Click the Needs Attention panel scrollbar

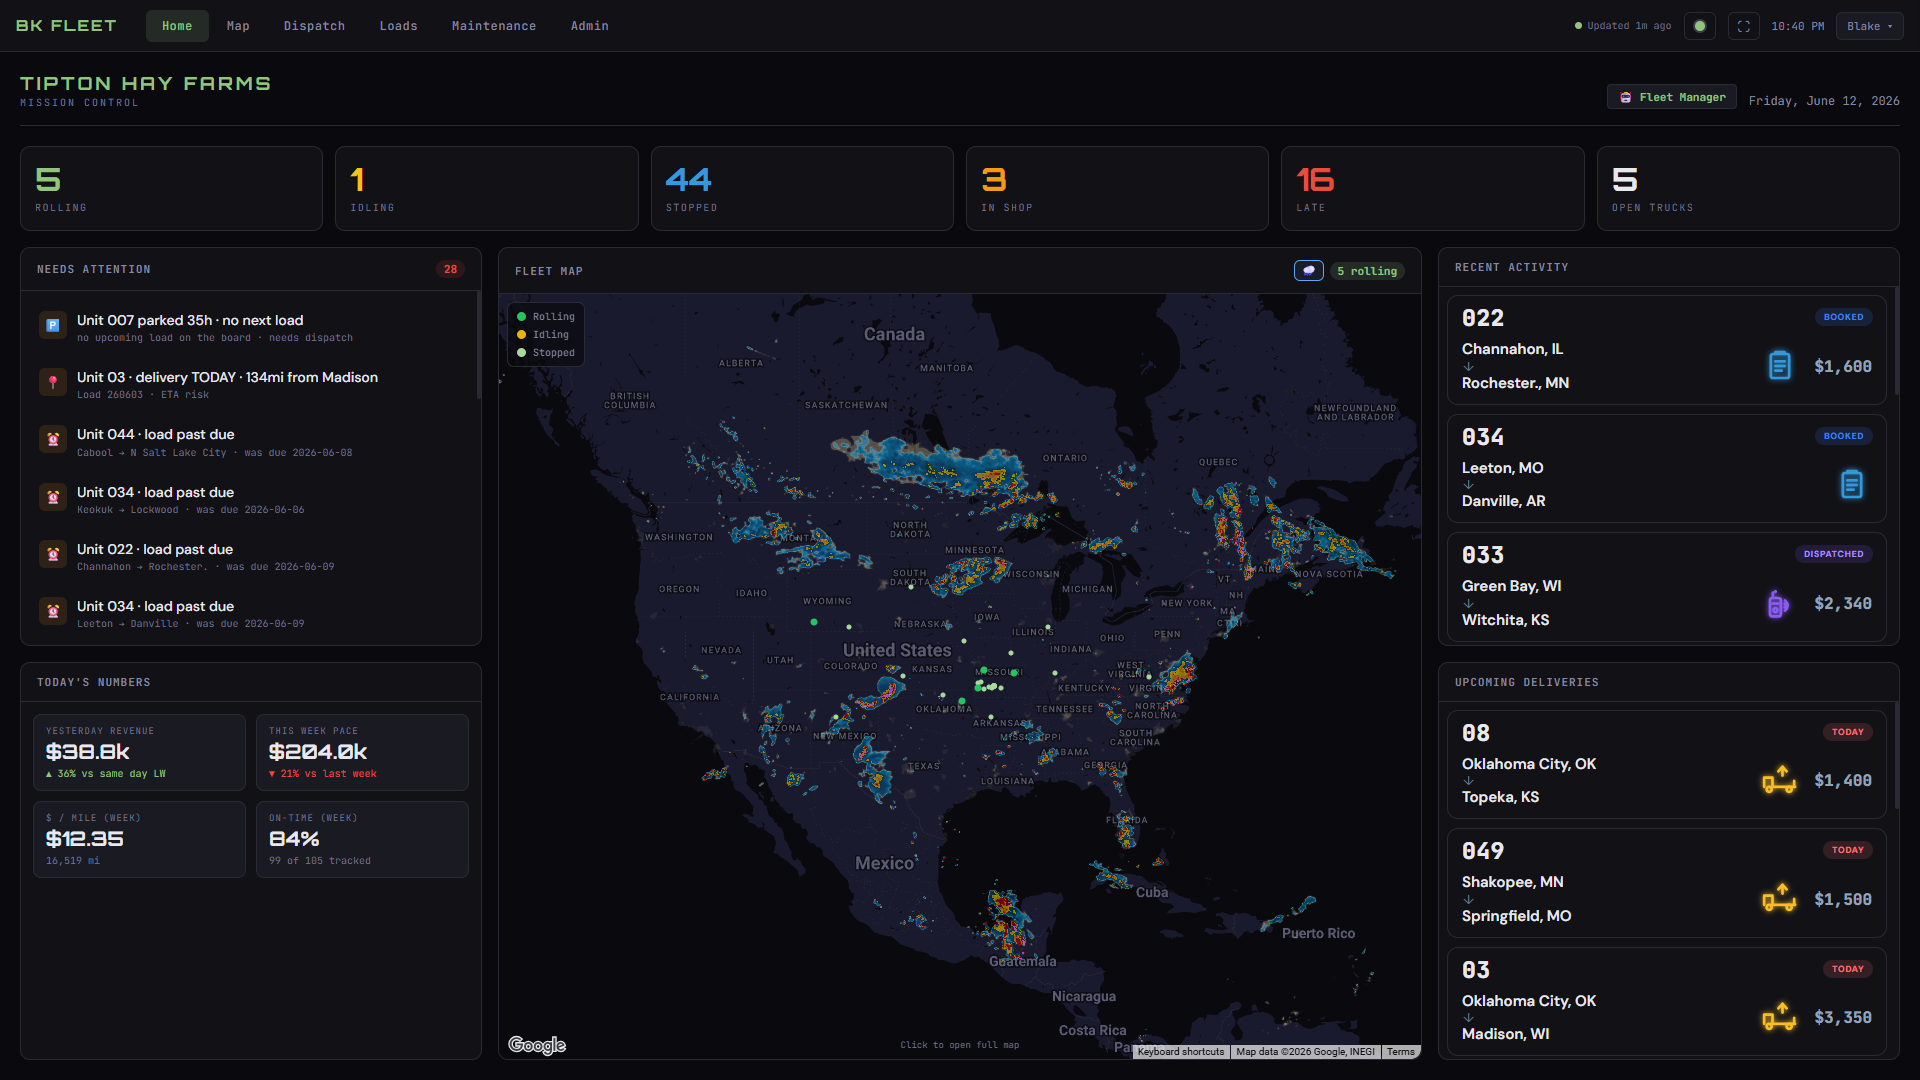point(478,345)
